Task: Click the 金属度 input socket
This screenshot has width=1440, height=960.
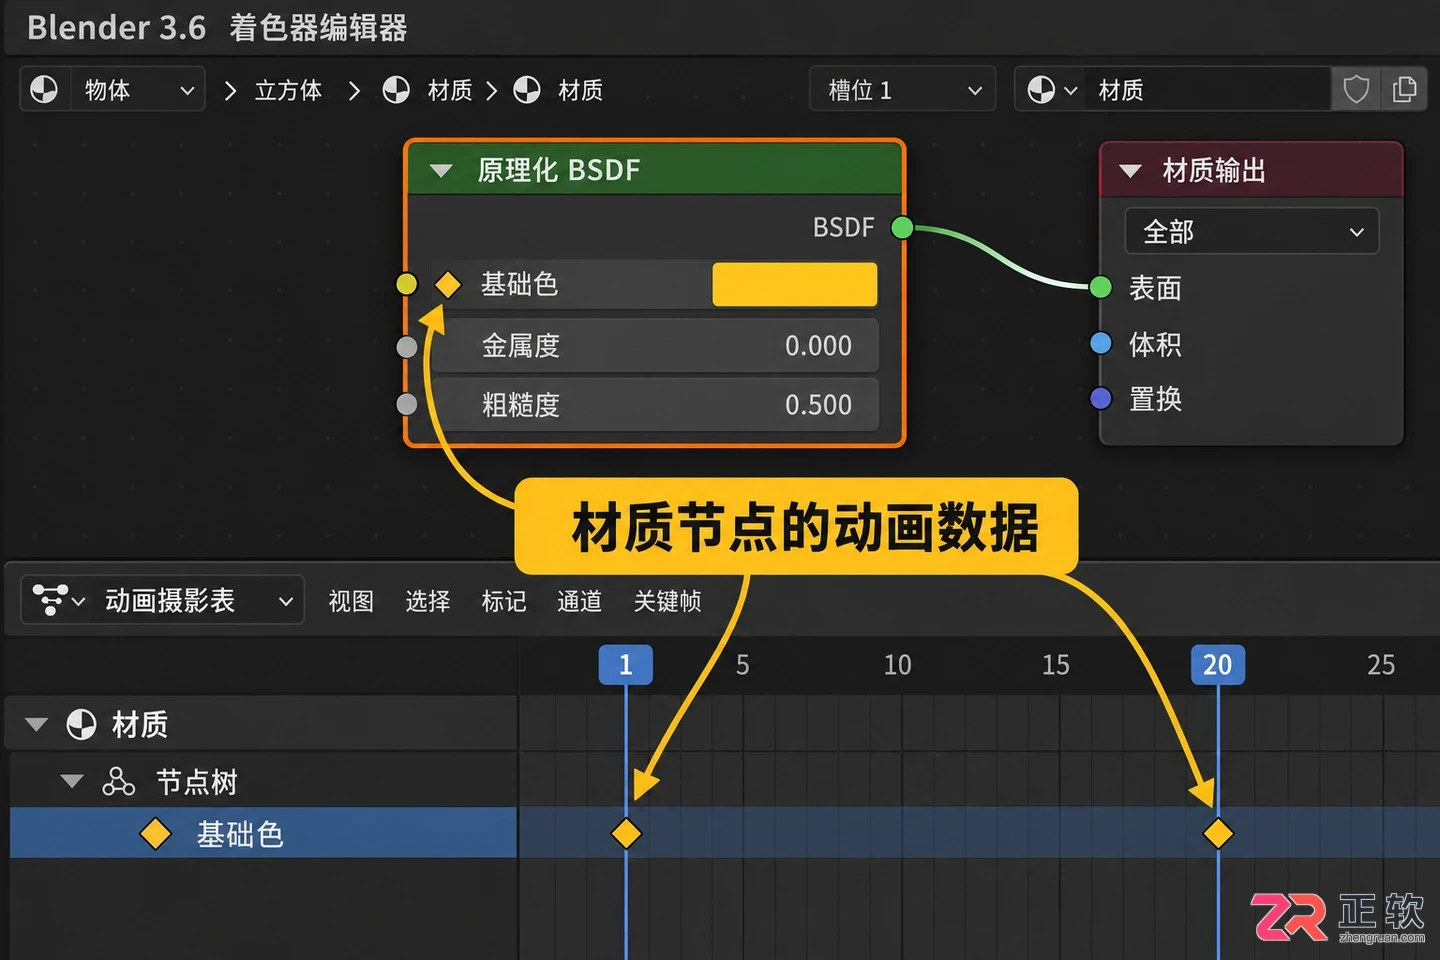Action: click(406, 347)
